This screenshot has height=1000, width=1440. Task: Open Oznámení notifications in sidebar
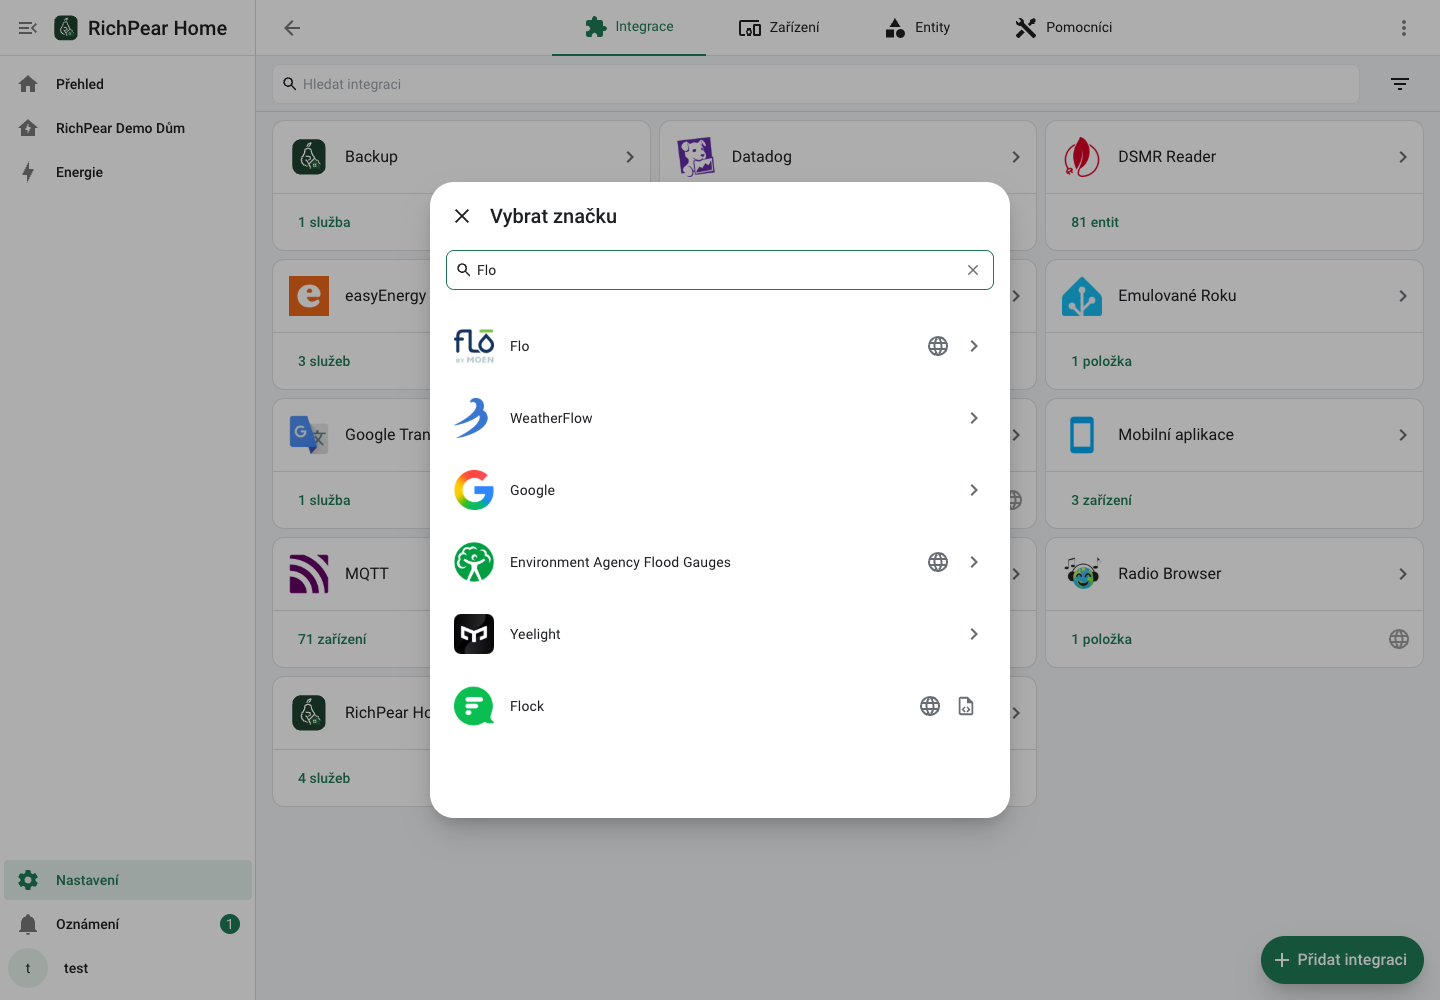(x=128, y=924)
